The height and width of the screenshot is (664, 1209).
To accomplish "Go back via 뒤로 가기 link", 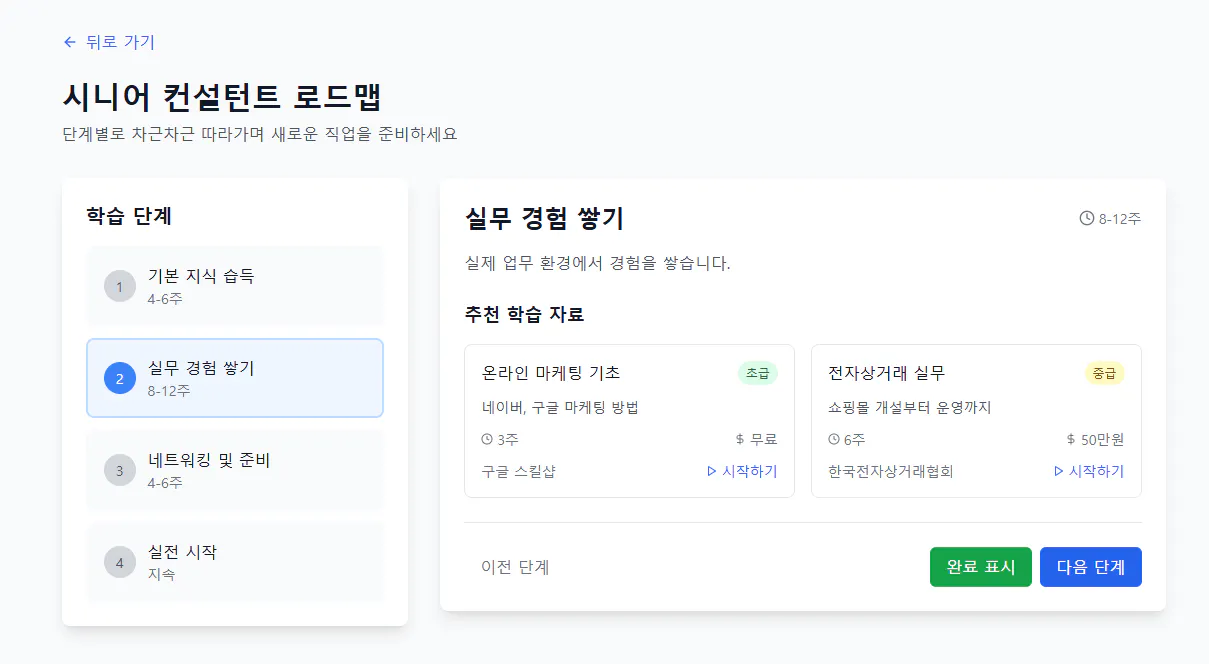I will tap(109, 42).
